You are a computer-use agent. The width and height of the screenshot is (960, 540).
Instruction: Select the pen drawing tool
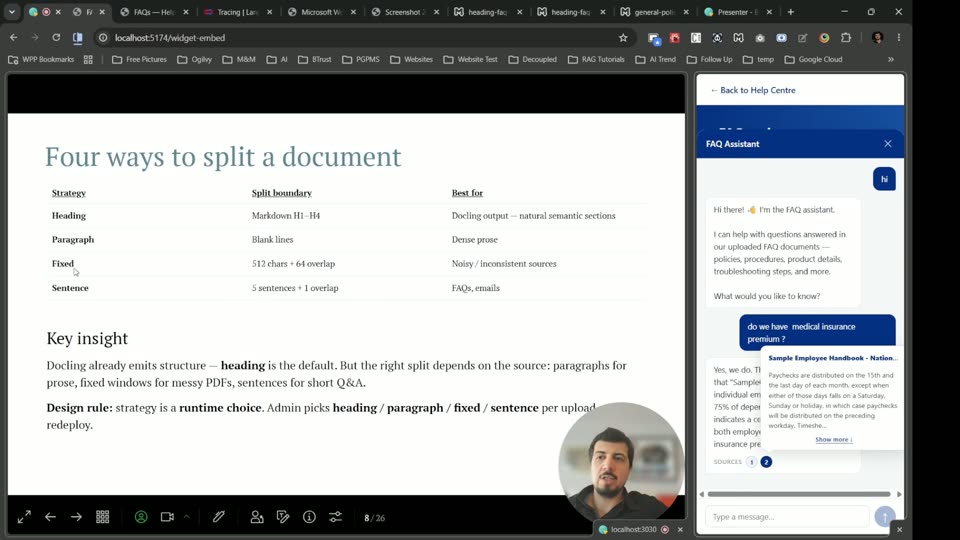click(219, 517)
